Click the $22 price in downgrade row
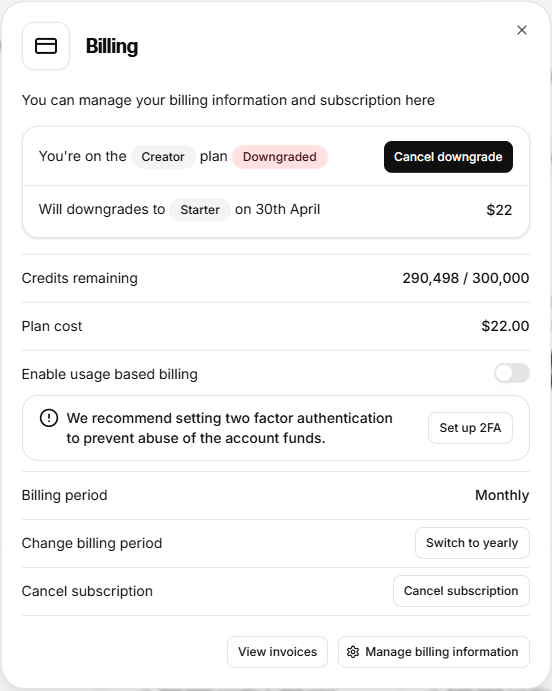Screen dimensions: 552x691 (499, 210)
